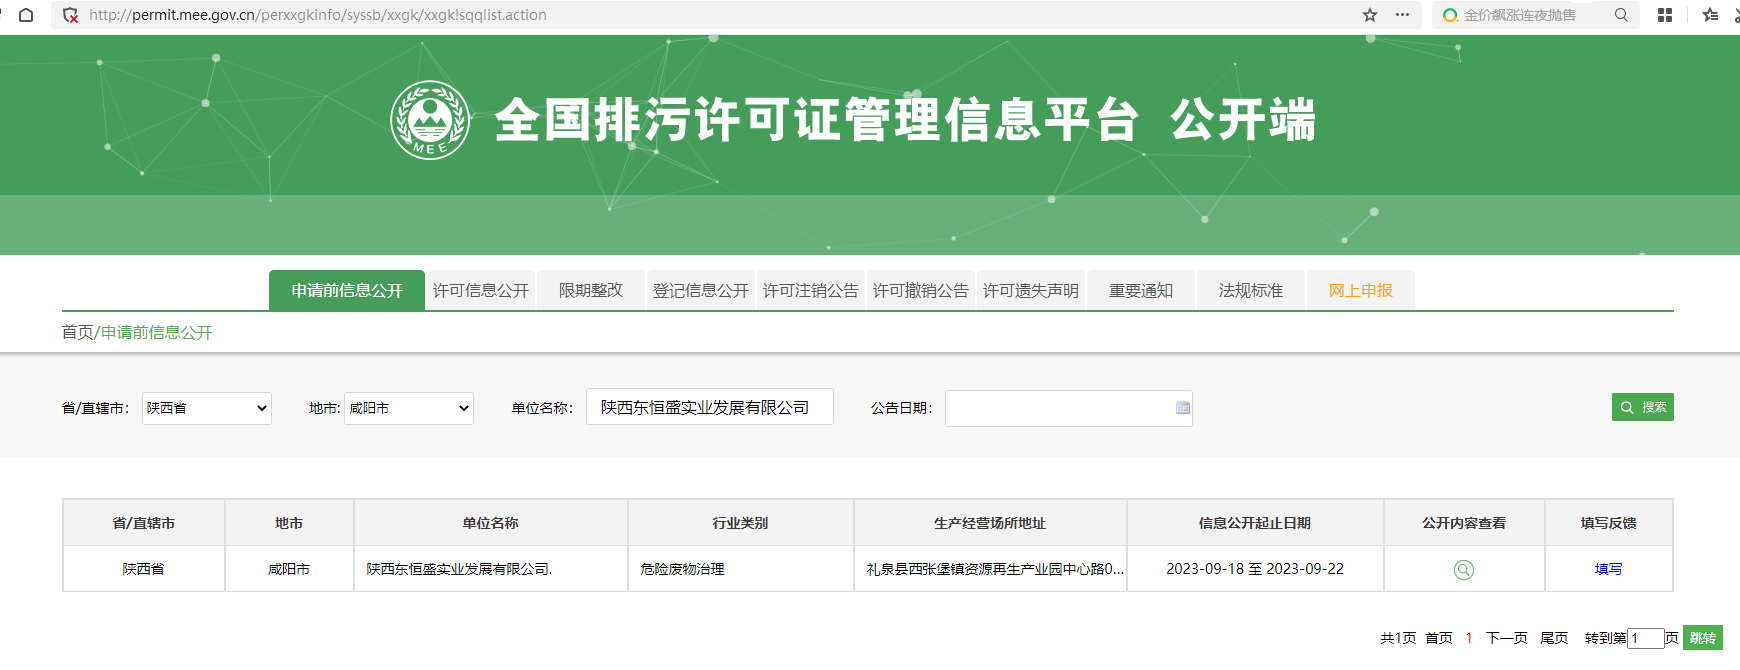Open the 重要通知 tab

coord(1141,290)
